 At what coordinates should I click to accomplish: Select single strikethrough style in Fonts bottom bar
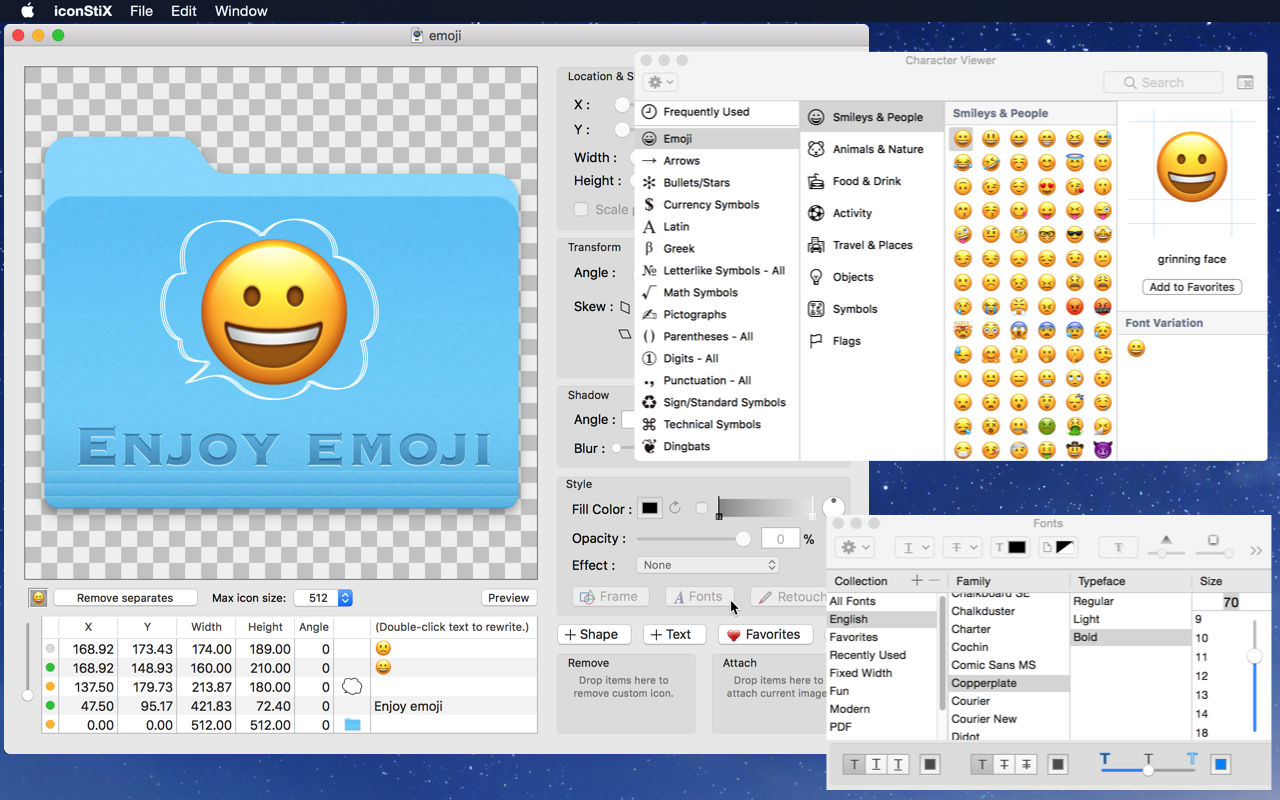tap(1004, 764)
